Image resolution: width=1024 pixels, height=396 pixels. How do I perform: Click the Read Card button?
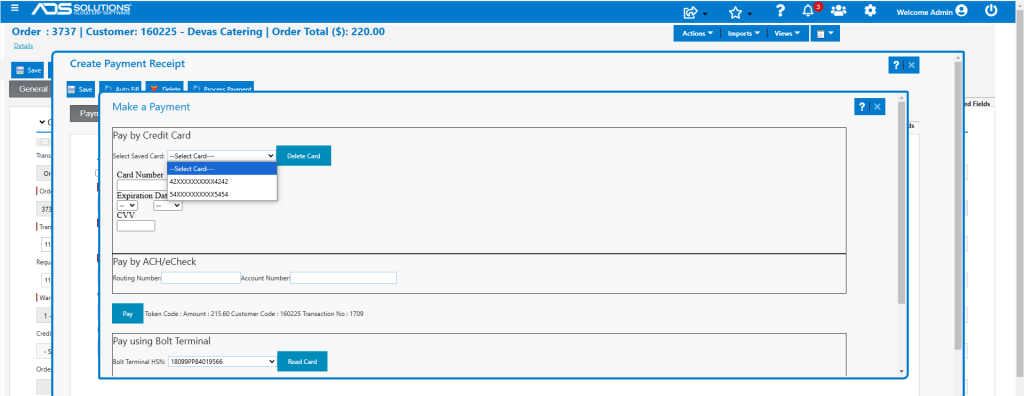[x=302, y=361]
